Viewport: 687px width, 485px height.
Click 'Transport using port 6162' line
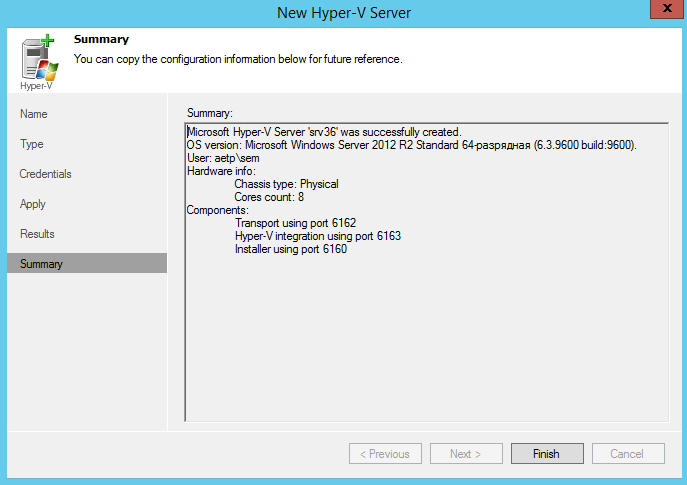point(295,223)
